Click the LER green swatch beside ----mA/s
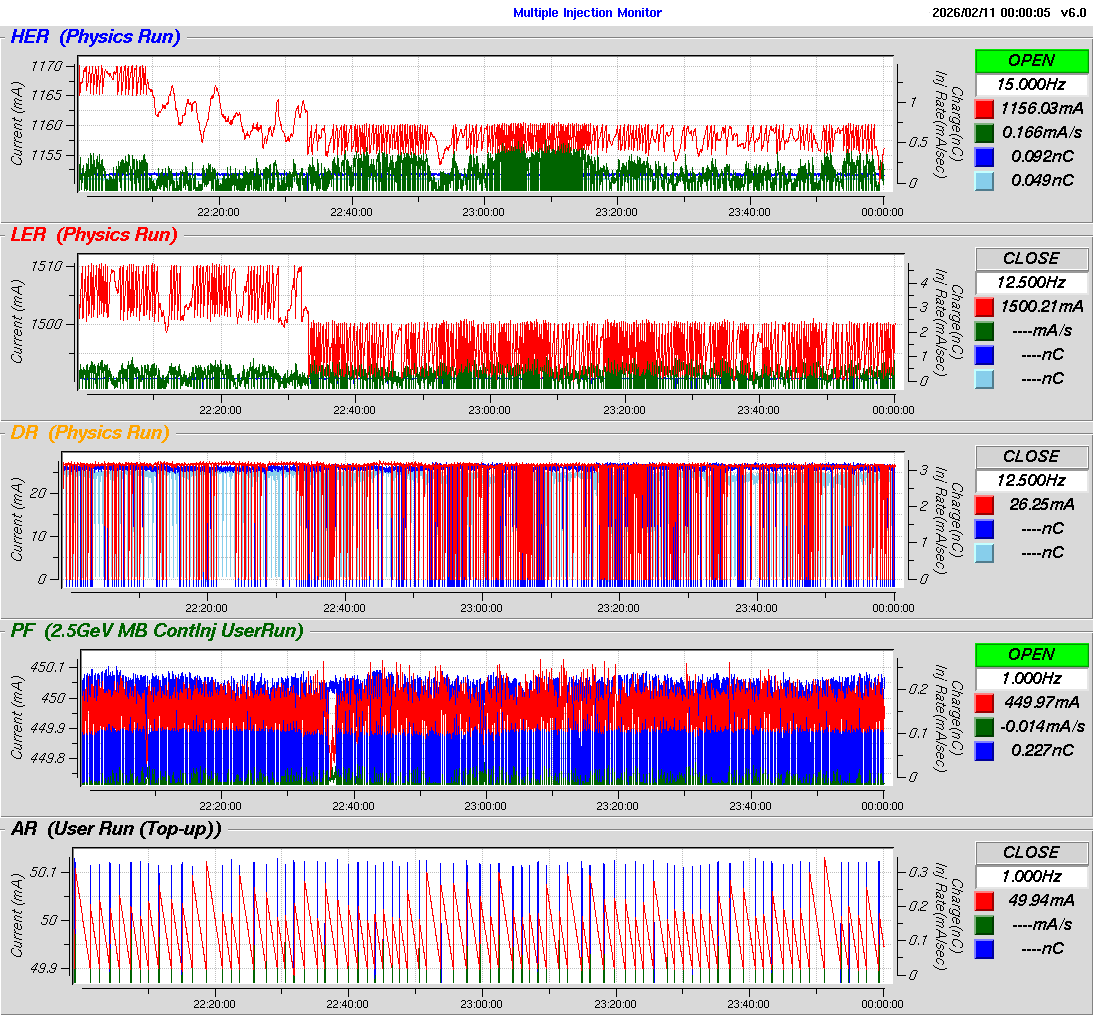1093x1015 pixels. point(984,330)
